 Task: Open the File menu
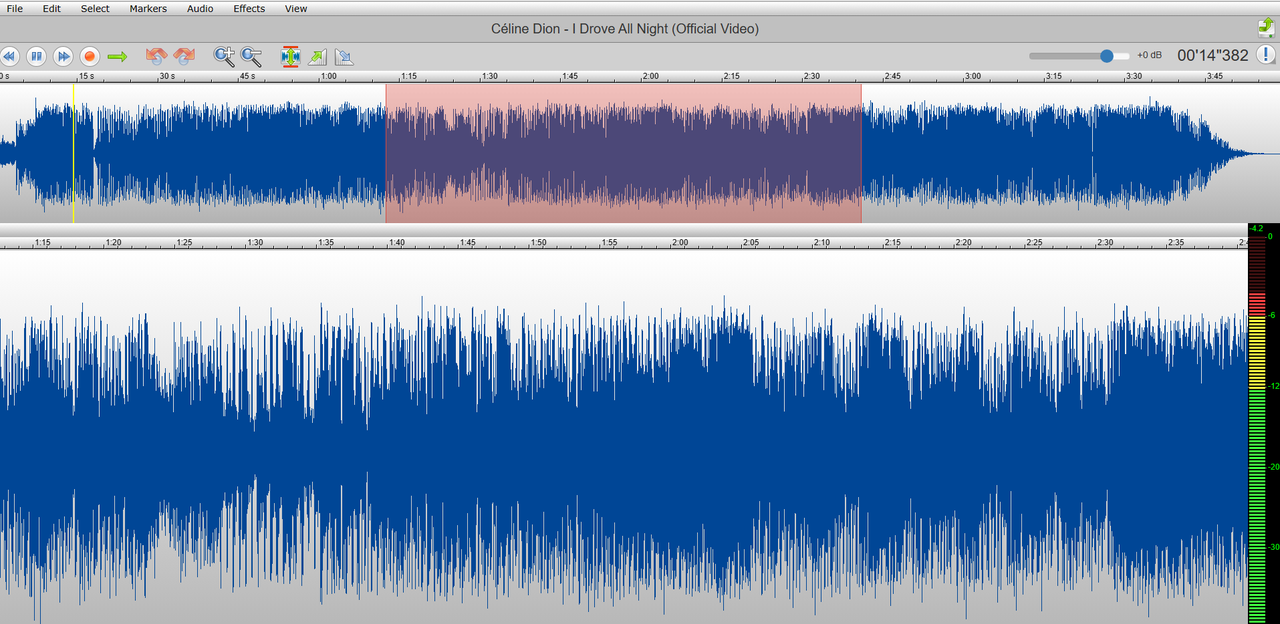15,8
